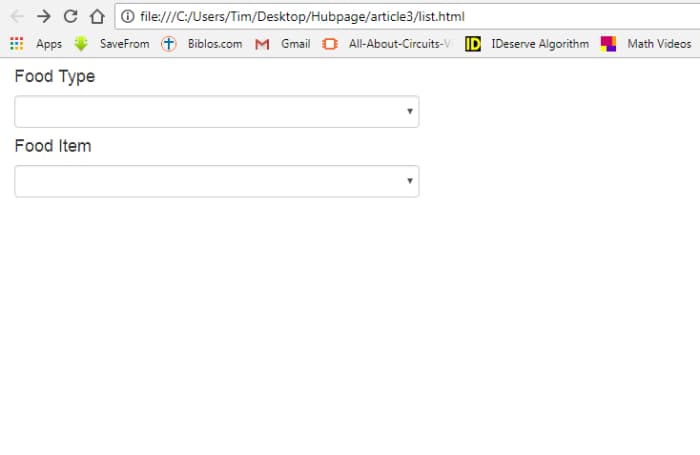Click the browser back arrow

coord(16,16)
